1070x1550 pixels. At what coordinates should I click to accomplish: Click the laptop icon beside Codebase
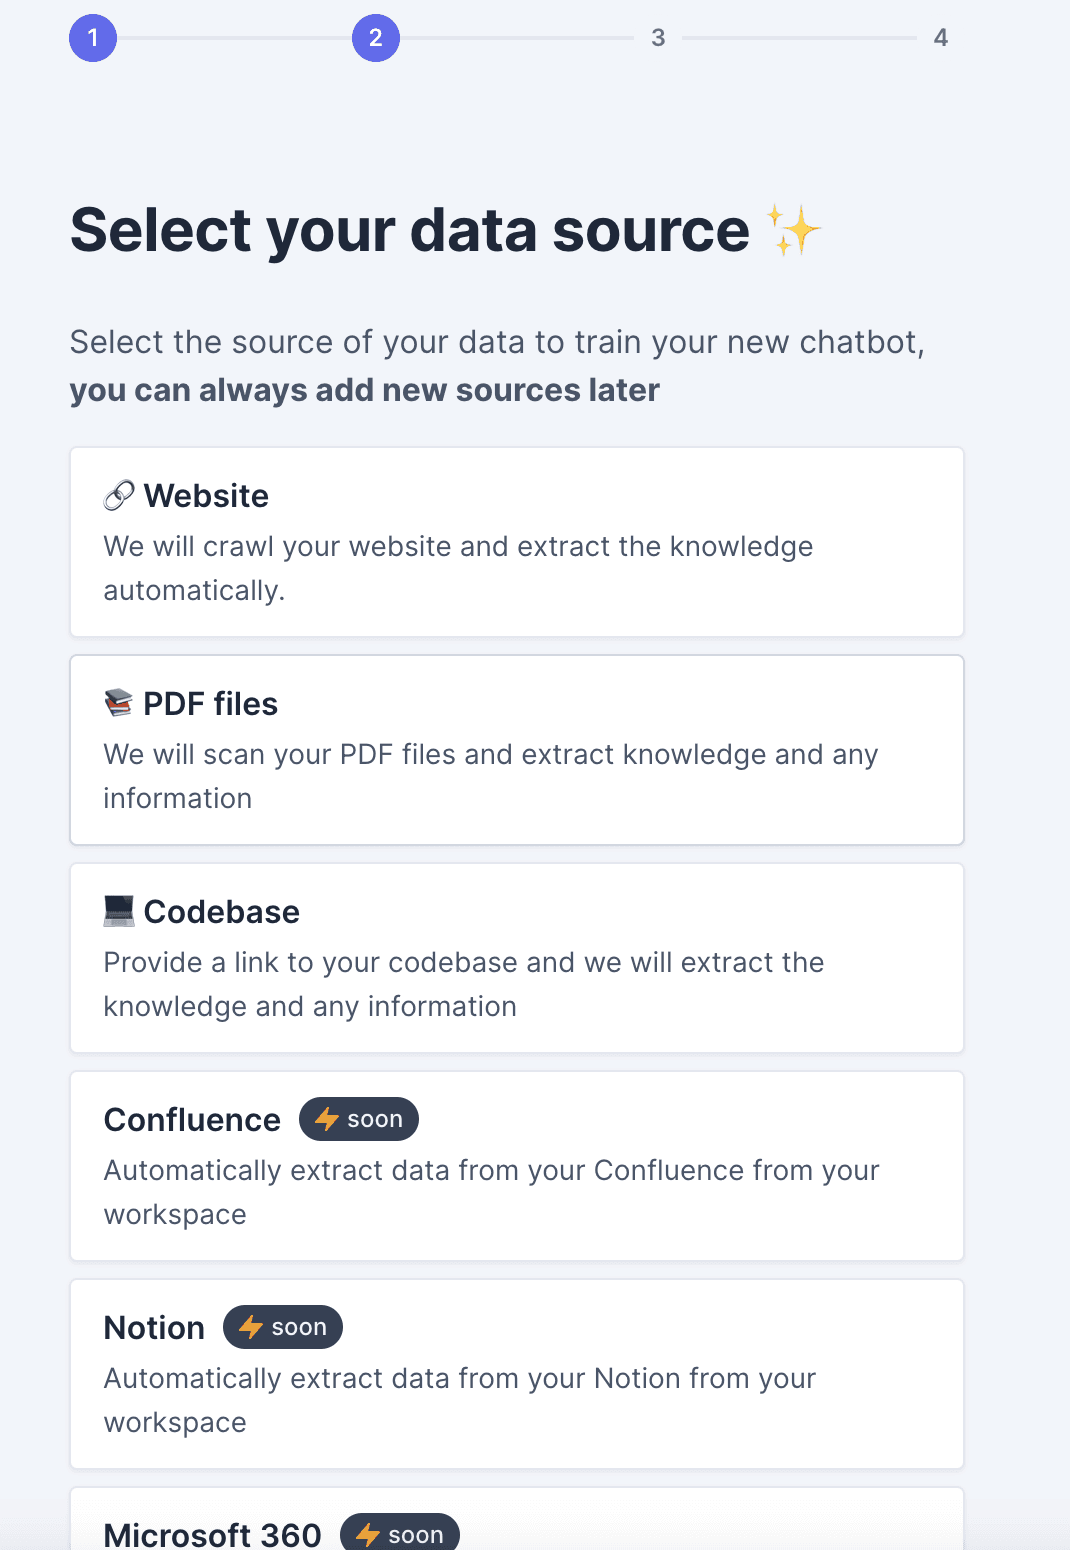pyautogui.click(x=119, y=911)
